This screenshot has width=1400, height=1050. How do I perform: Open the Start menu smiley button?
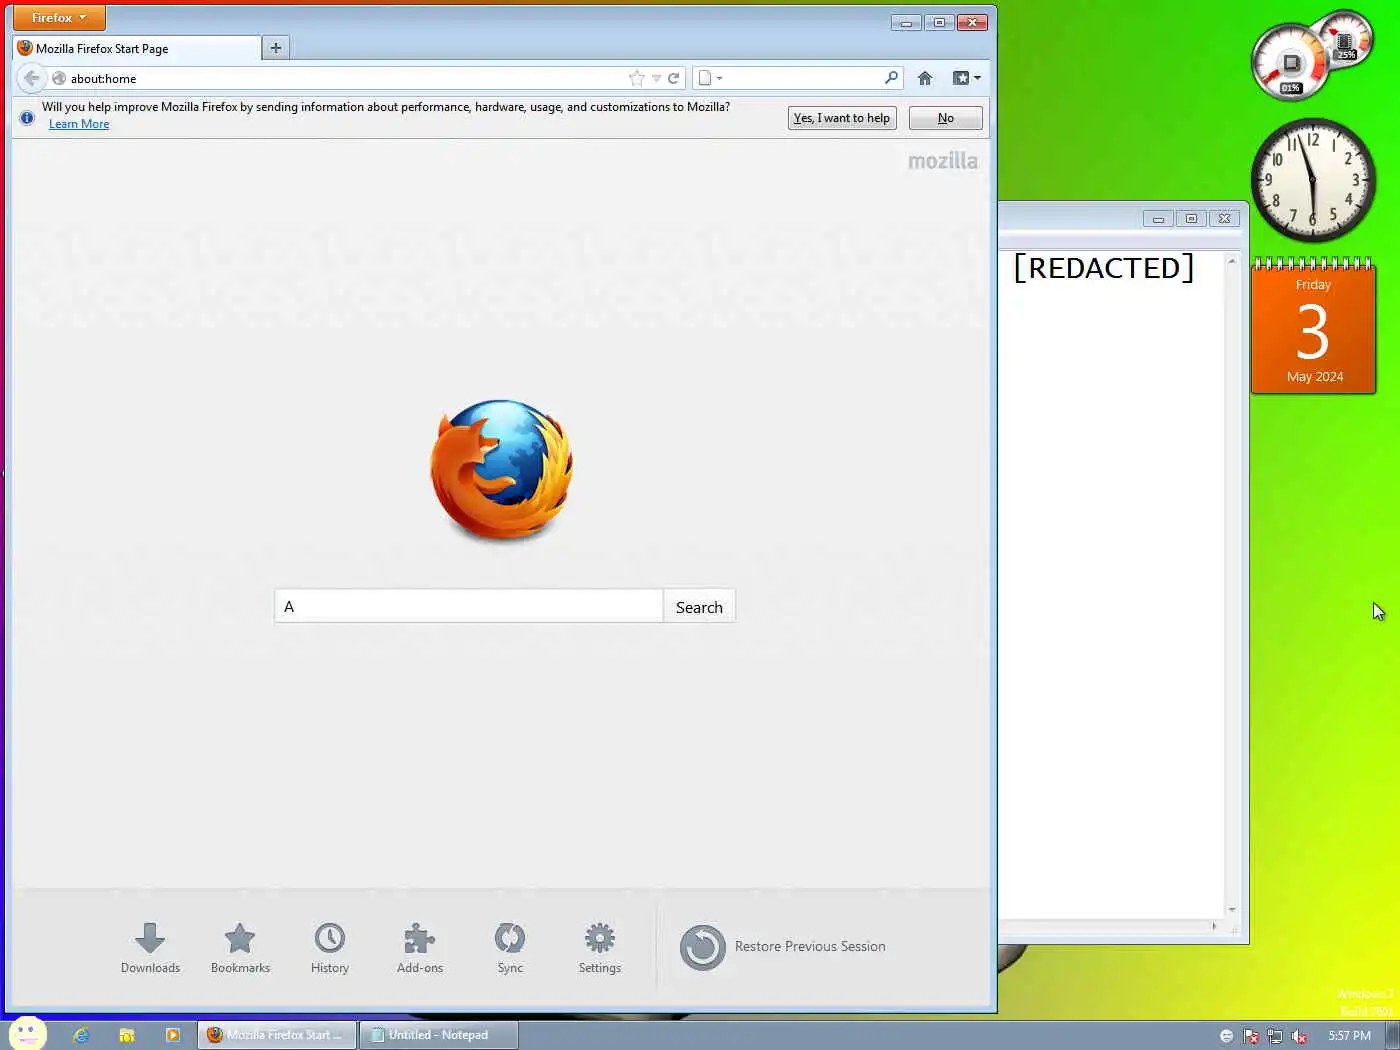(27, 1034)
